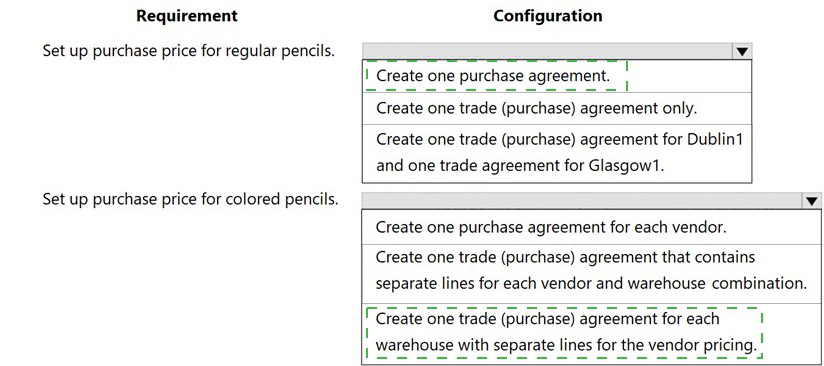Open the colored pencils dropdown arrow

811,201
